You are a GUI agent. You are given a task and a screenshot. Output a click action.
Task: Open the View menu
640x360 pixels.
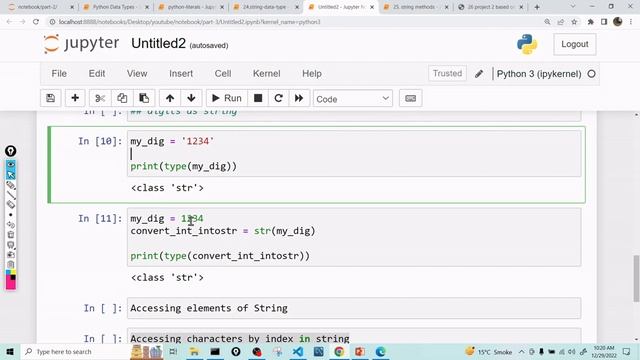[137, 74]
